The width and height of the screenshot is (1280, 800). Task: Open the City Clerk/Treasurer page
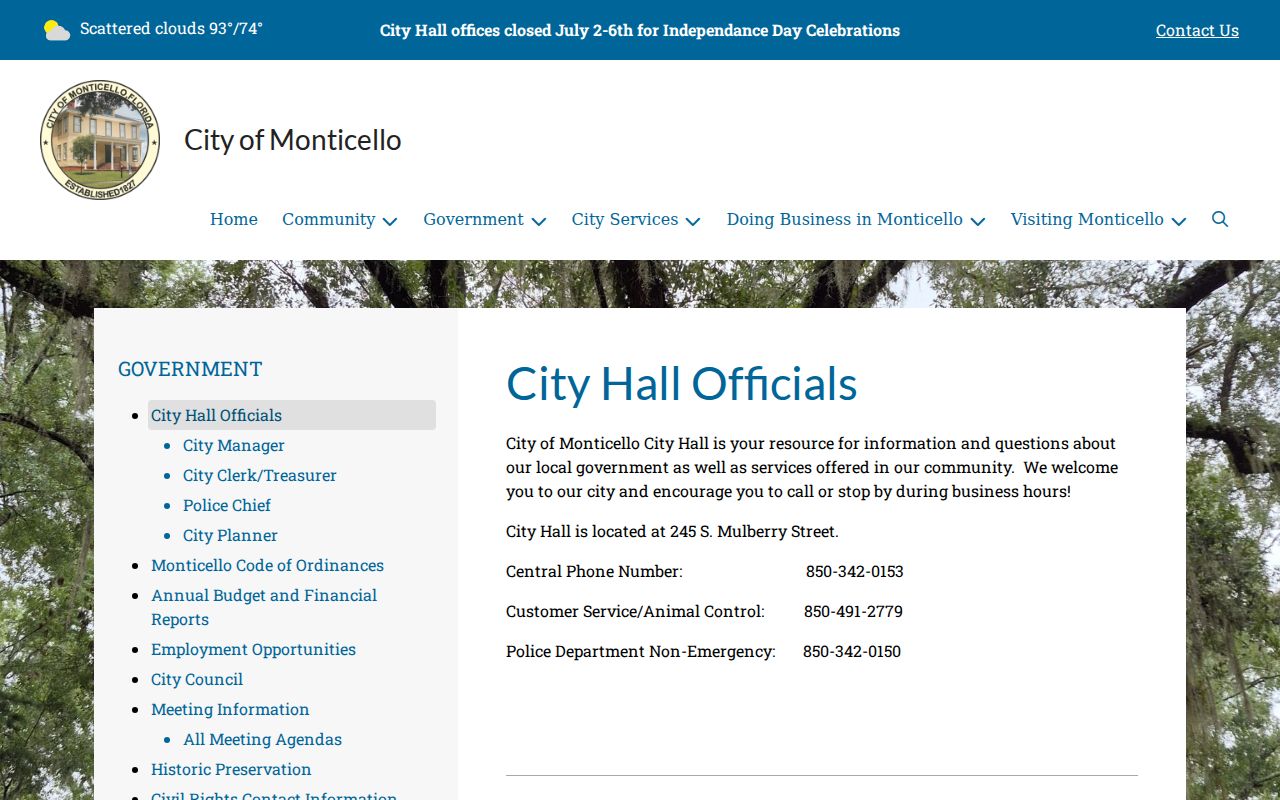click(260, 475)
